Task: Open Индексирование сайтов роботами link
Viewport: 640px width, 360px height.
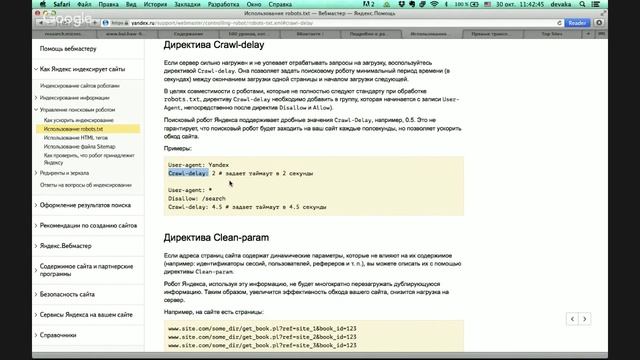Action: click(x=80, y=86)
